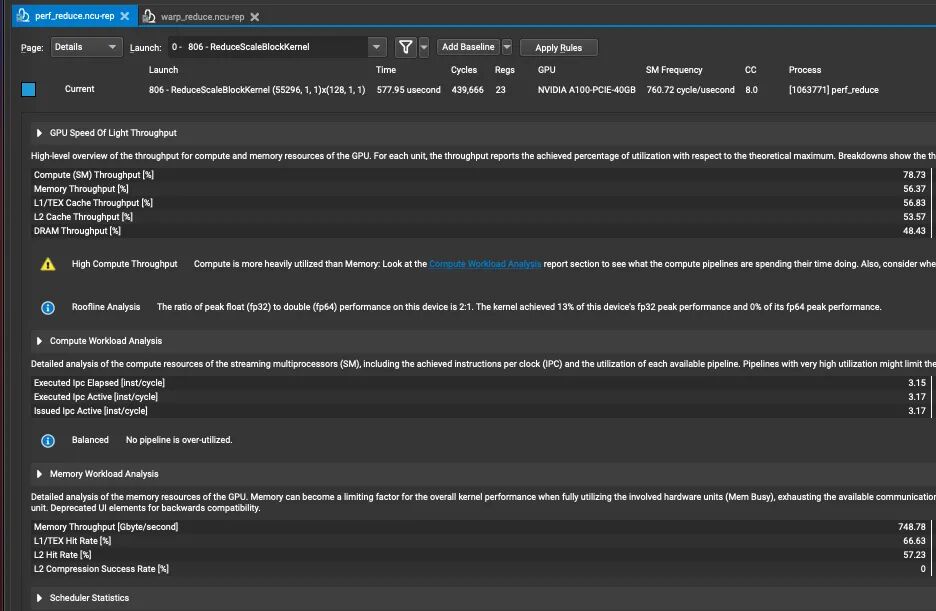Click the blue Current result color swatch
936x611 pixels.
pos(29,90)
